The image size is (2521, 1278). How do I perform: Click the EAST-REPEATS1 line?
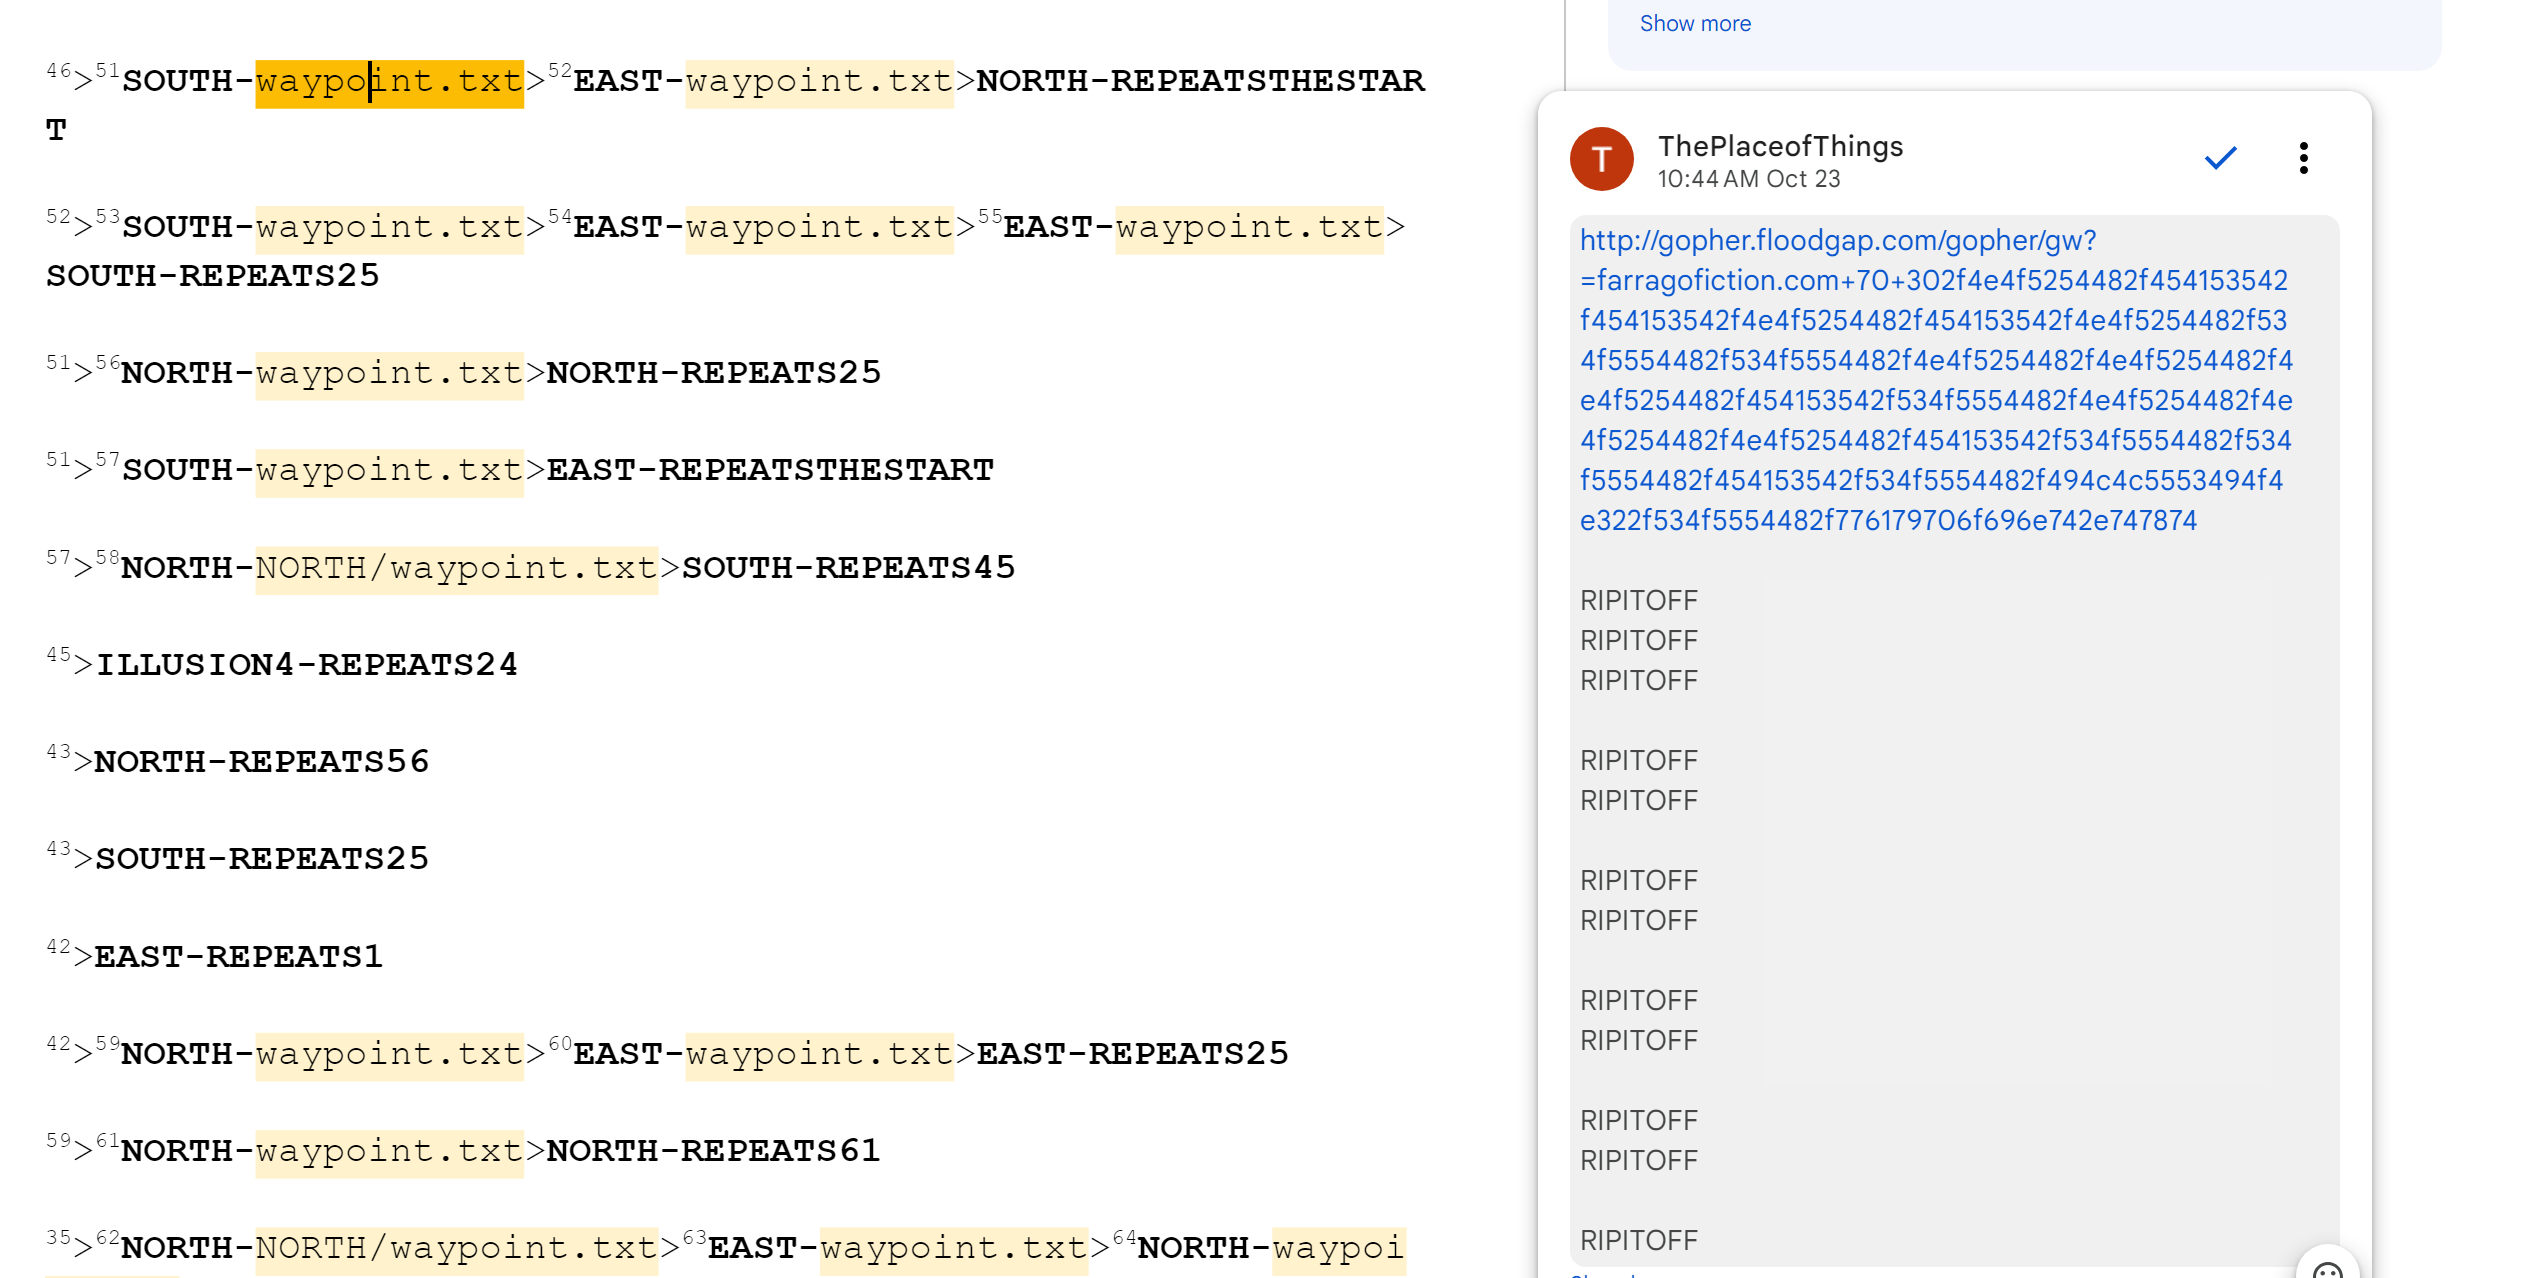point(238,958)
